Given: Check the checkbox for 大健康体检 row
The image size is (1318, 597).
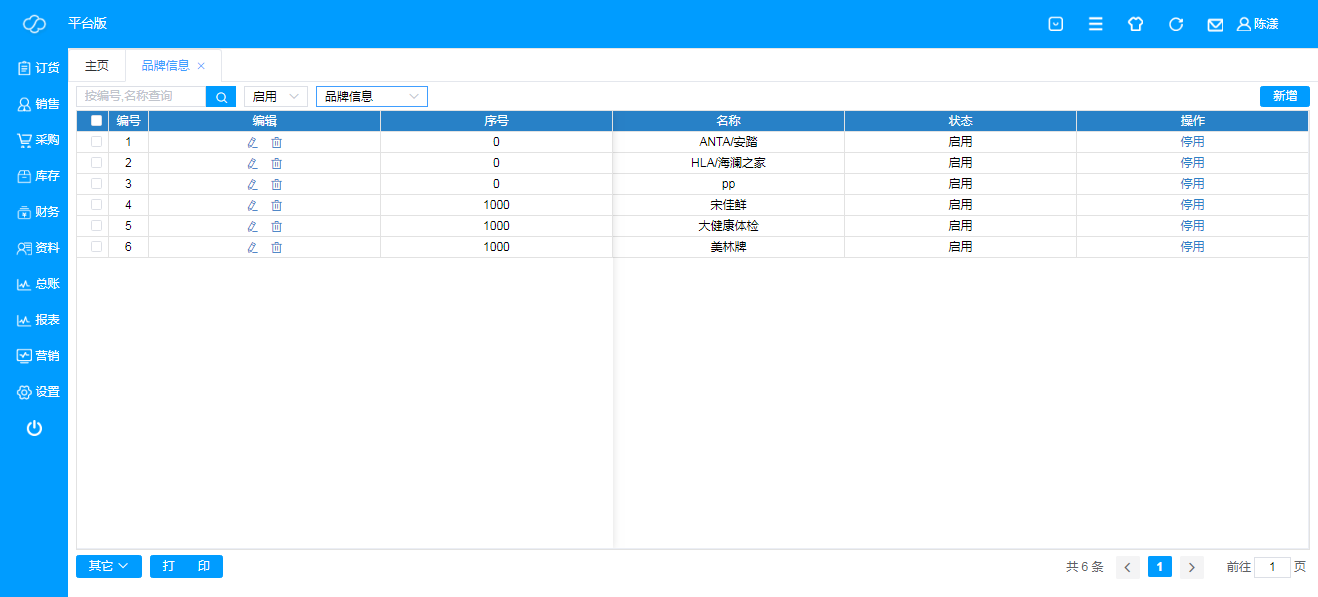Looking at the screenshot, I should [x=96, y=225].
